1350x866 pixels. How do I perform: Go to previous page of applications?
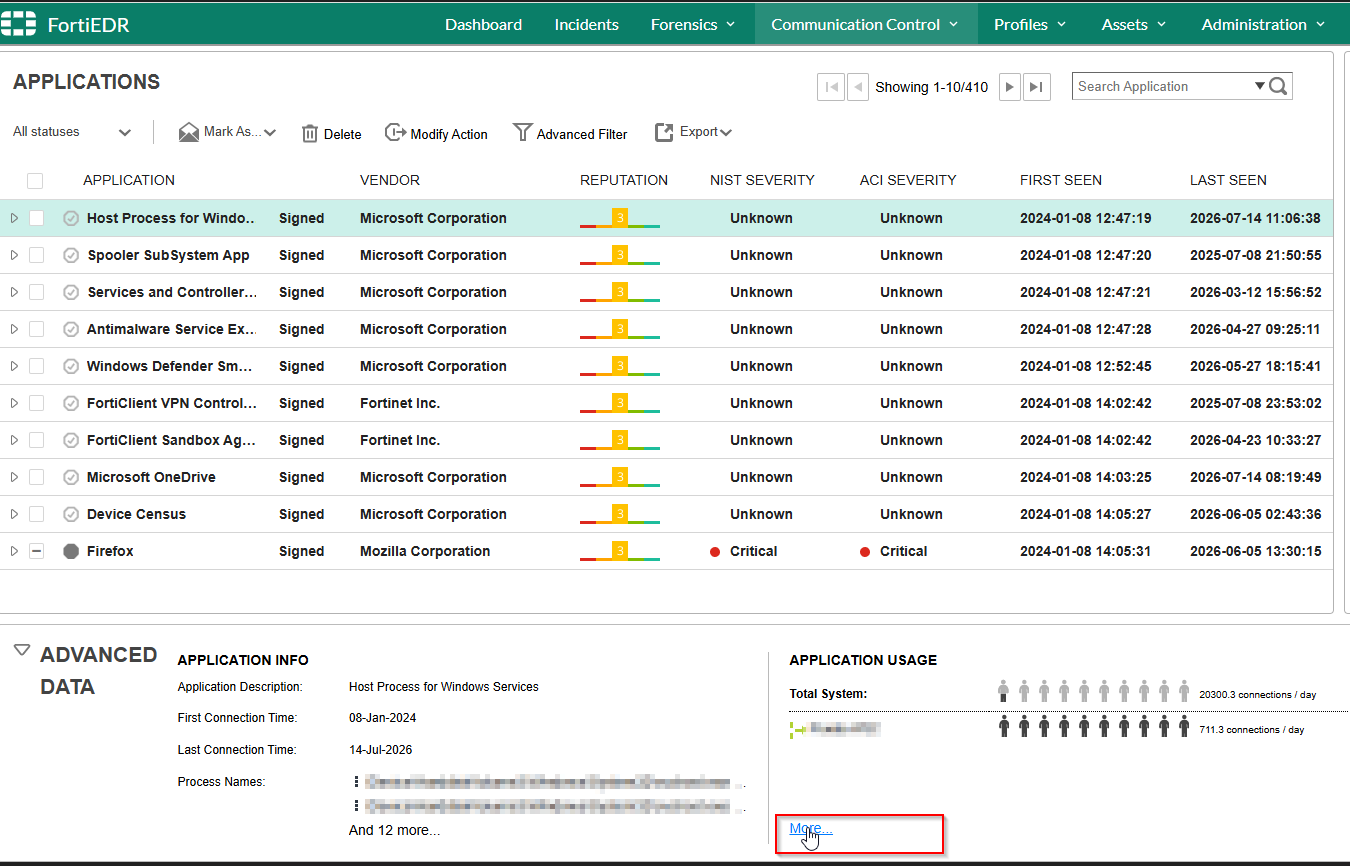(x=858, y=87)
